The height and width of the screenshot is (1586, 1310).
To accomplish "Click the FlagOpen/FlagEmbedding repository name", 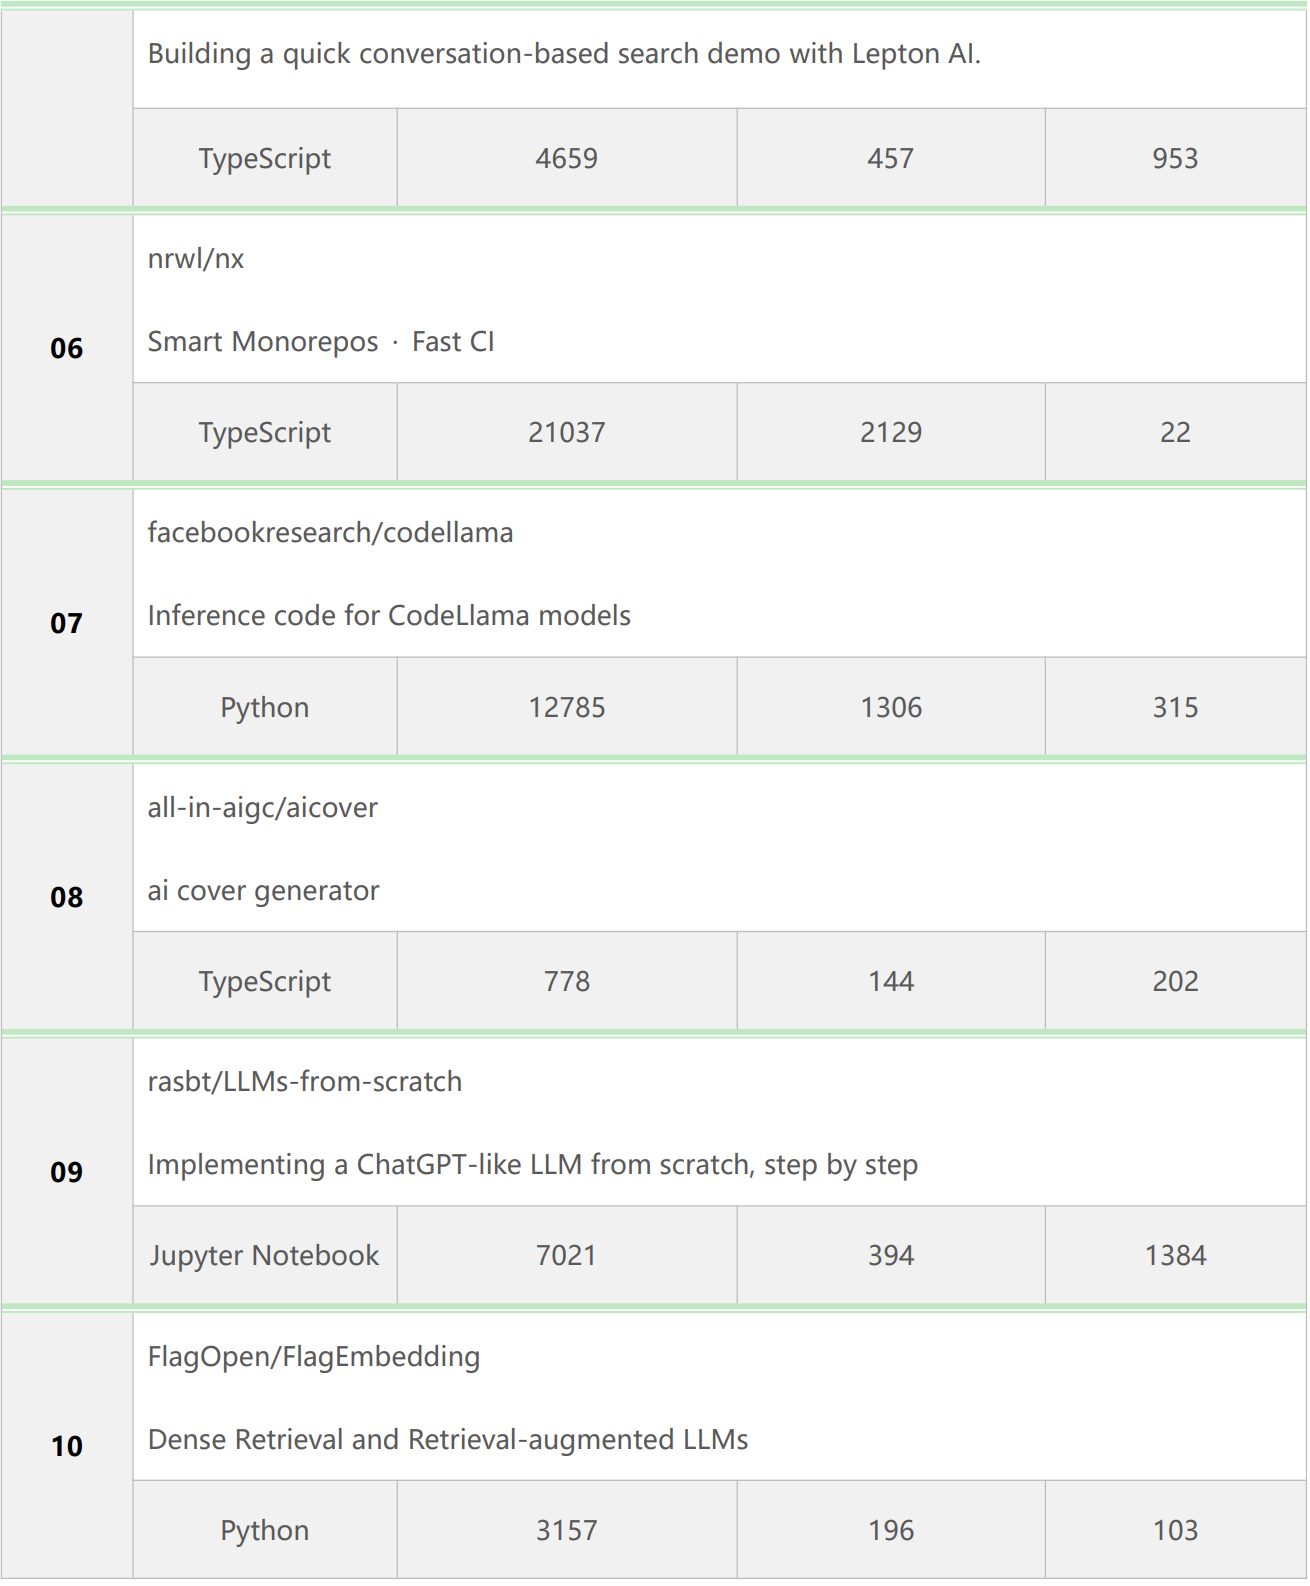I will tap(313, 1357).
